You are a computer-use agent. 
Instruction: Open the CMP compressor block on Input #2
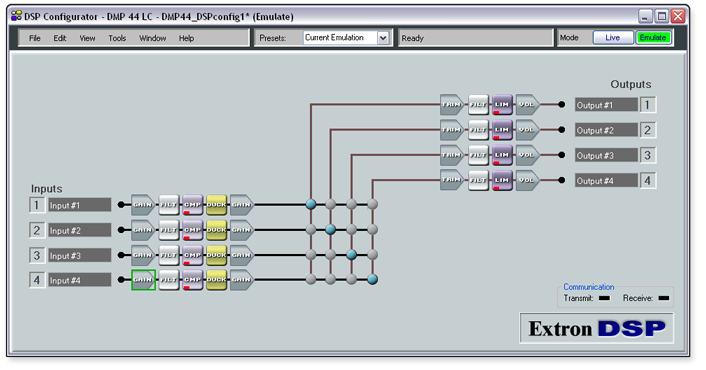(x=193, y=230)
